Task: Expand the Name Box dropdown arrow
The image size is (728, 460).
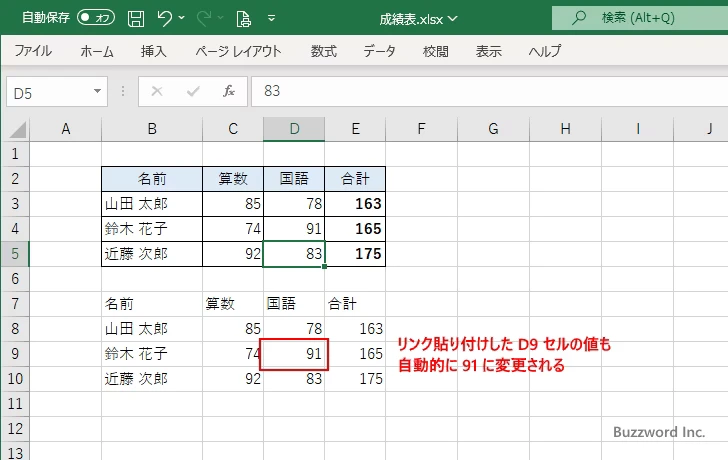Action: [x=98, y=91]
